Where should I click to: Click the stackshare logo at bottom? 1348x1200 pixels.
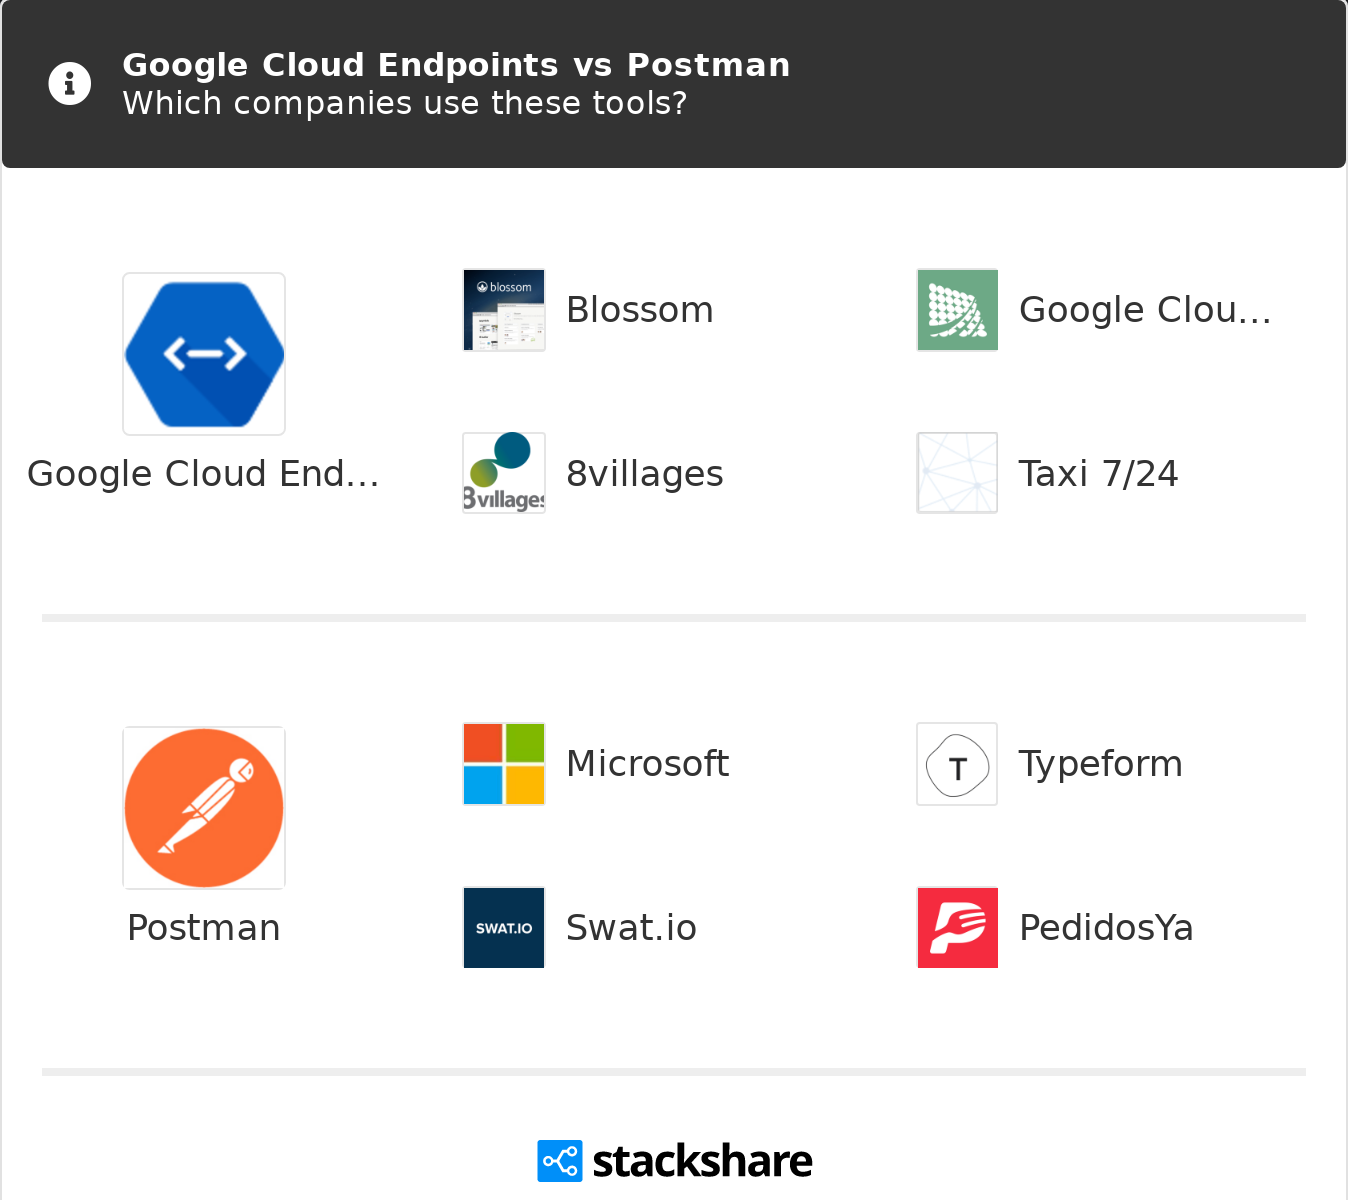click(x=675, y=1161)
